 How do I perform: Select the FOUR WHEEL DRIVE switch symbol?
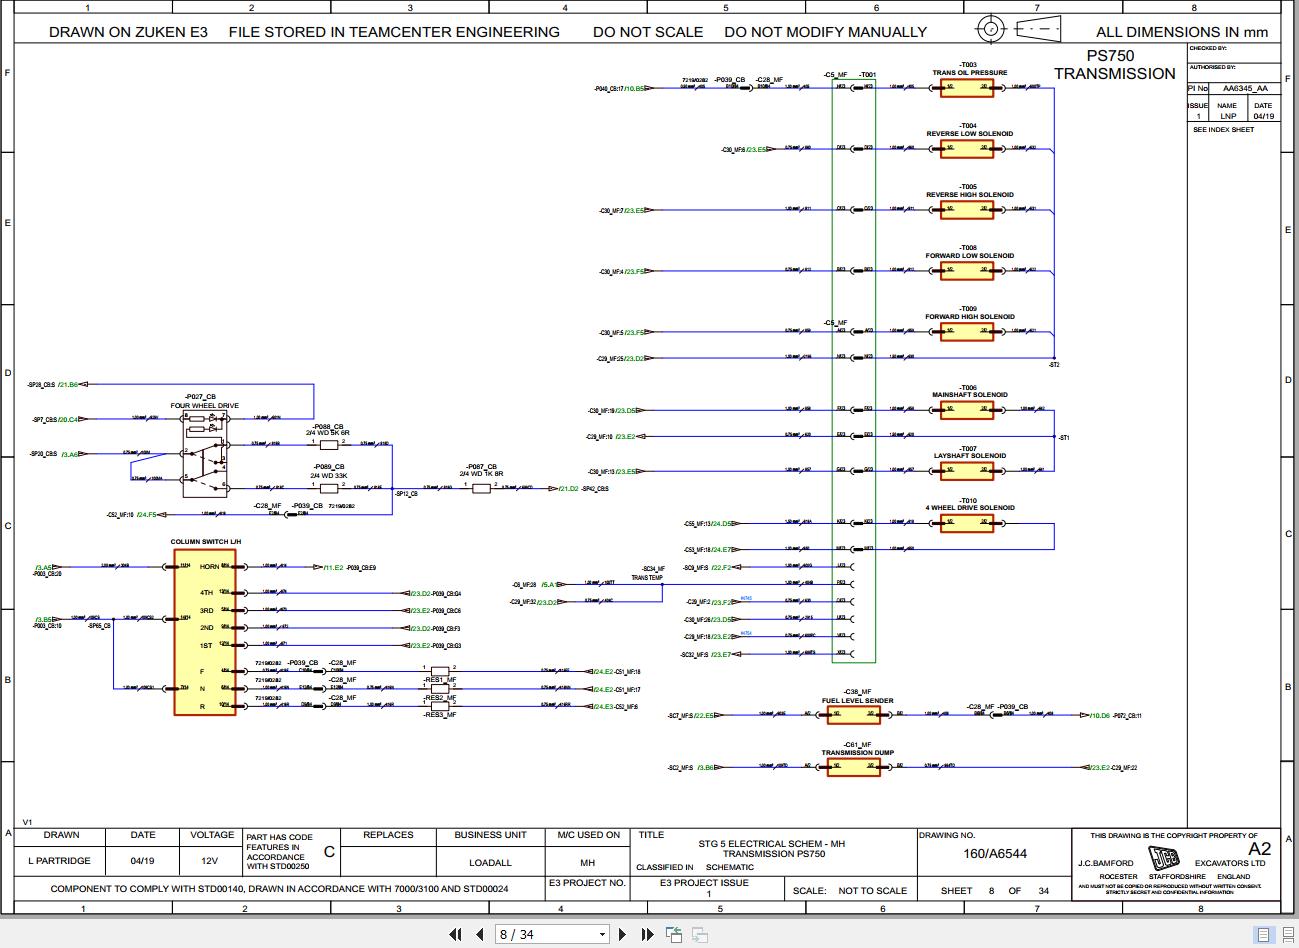pyautogui.click(x=206, y=454)
